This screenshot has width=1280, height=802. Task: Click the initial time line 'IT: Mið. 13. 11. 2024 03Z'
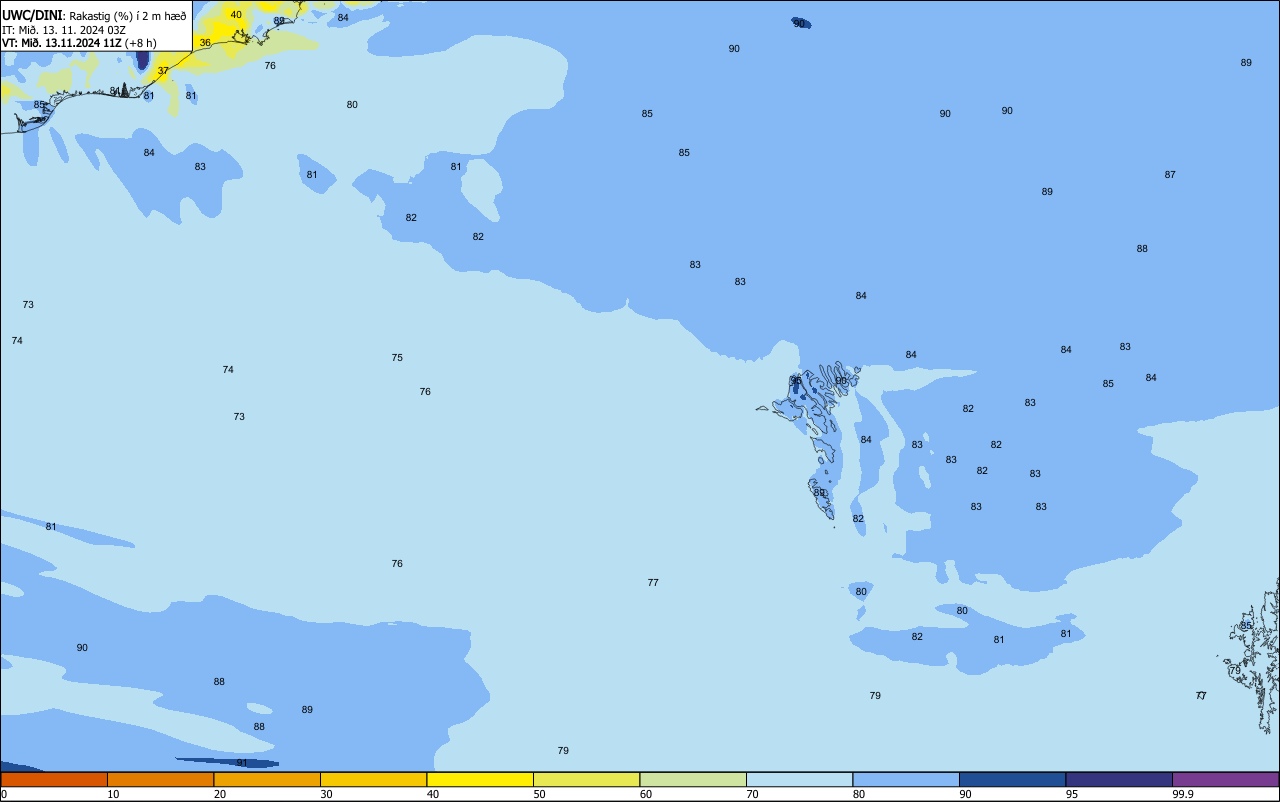(x=64, y=29)
